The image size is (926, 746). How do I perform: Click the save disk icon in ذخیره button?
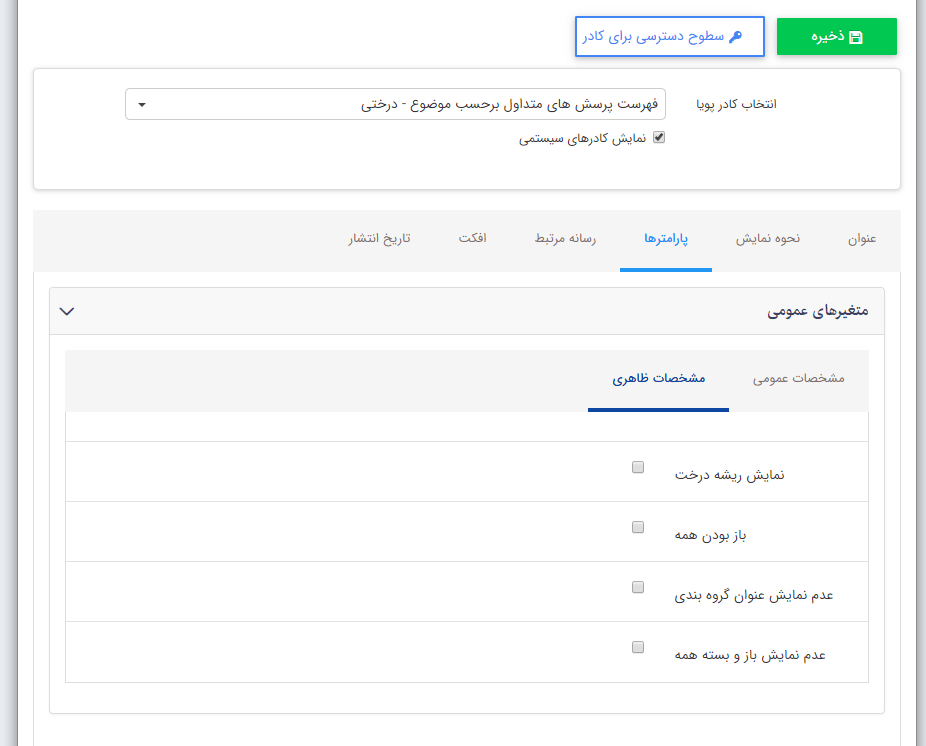[857, 35]
